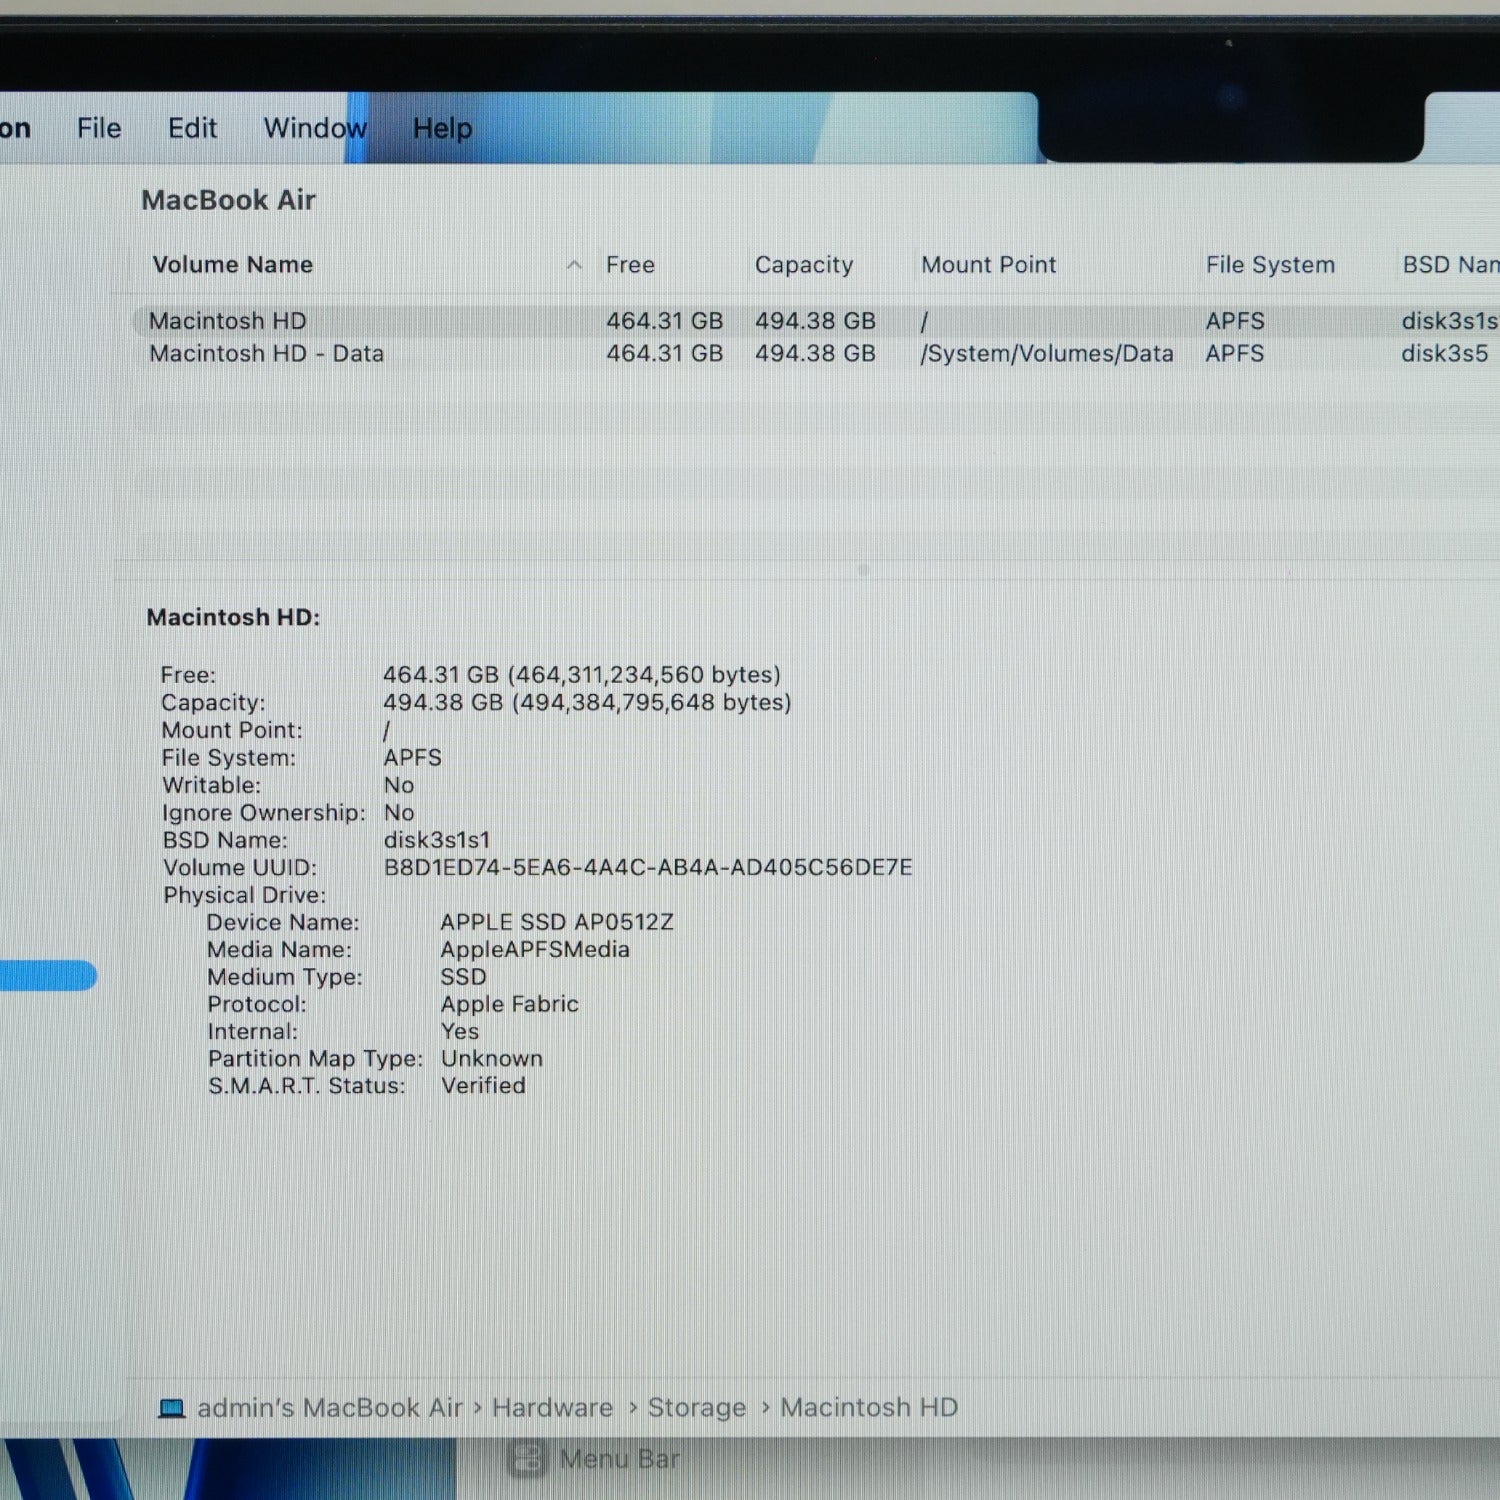Image resolution: width=1500 pixels, height=1500 pixels.
Task: Click the 'Macintosh HD:' details heading
Action: (233, 617)
